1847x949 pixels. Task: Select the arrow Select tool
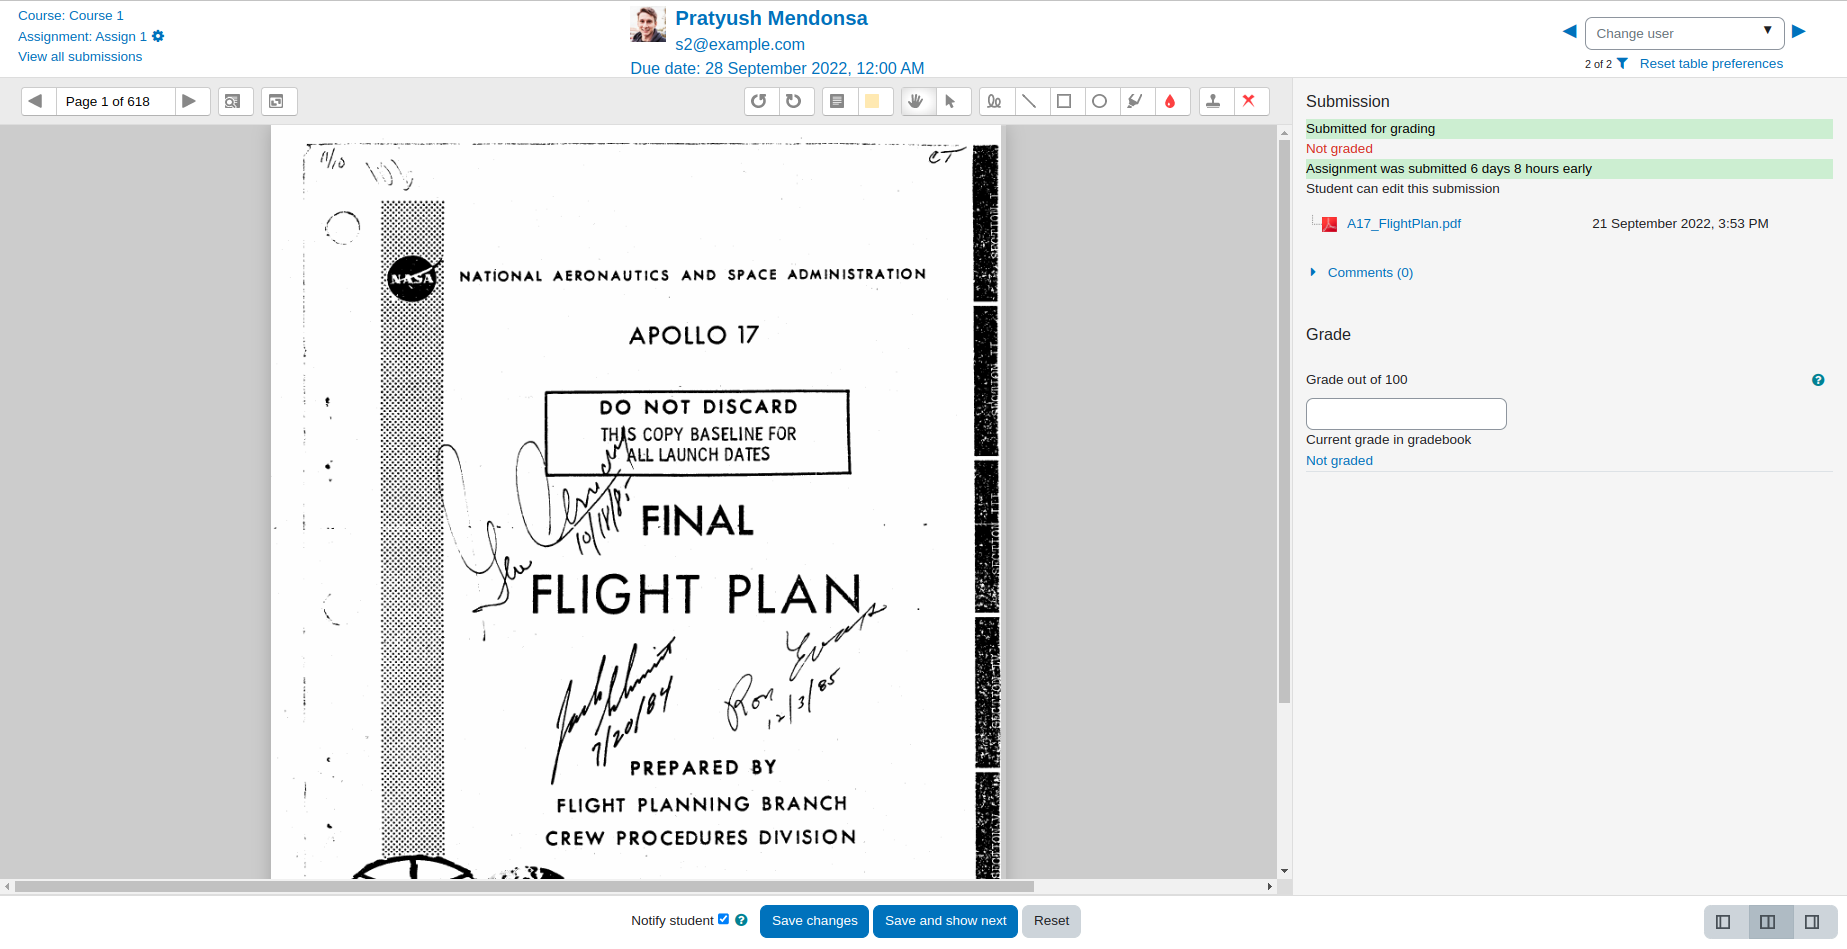[x=952, y=101]
